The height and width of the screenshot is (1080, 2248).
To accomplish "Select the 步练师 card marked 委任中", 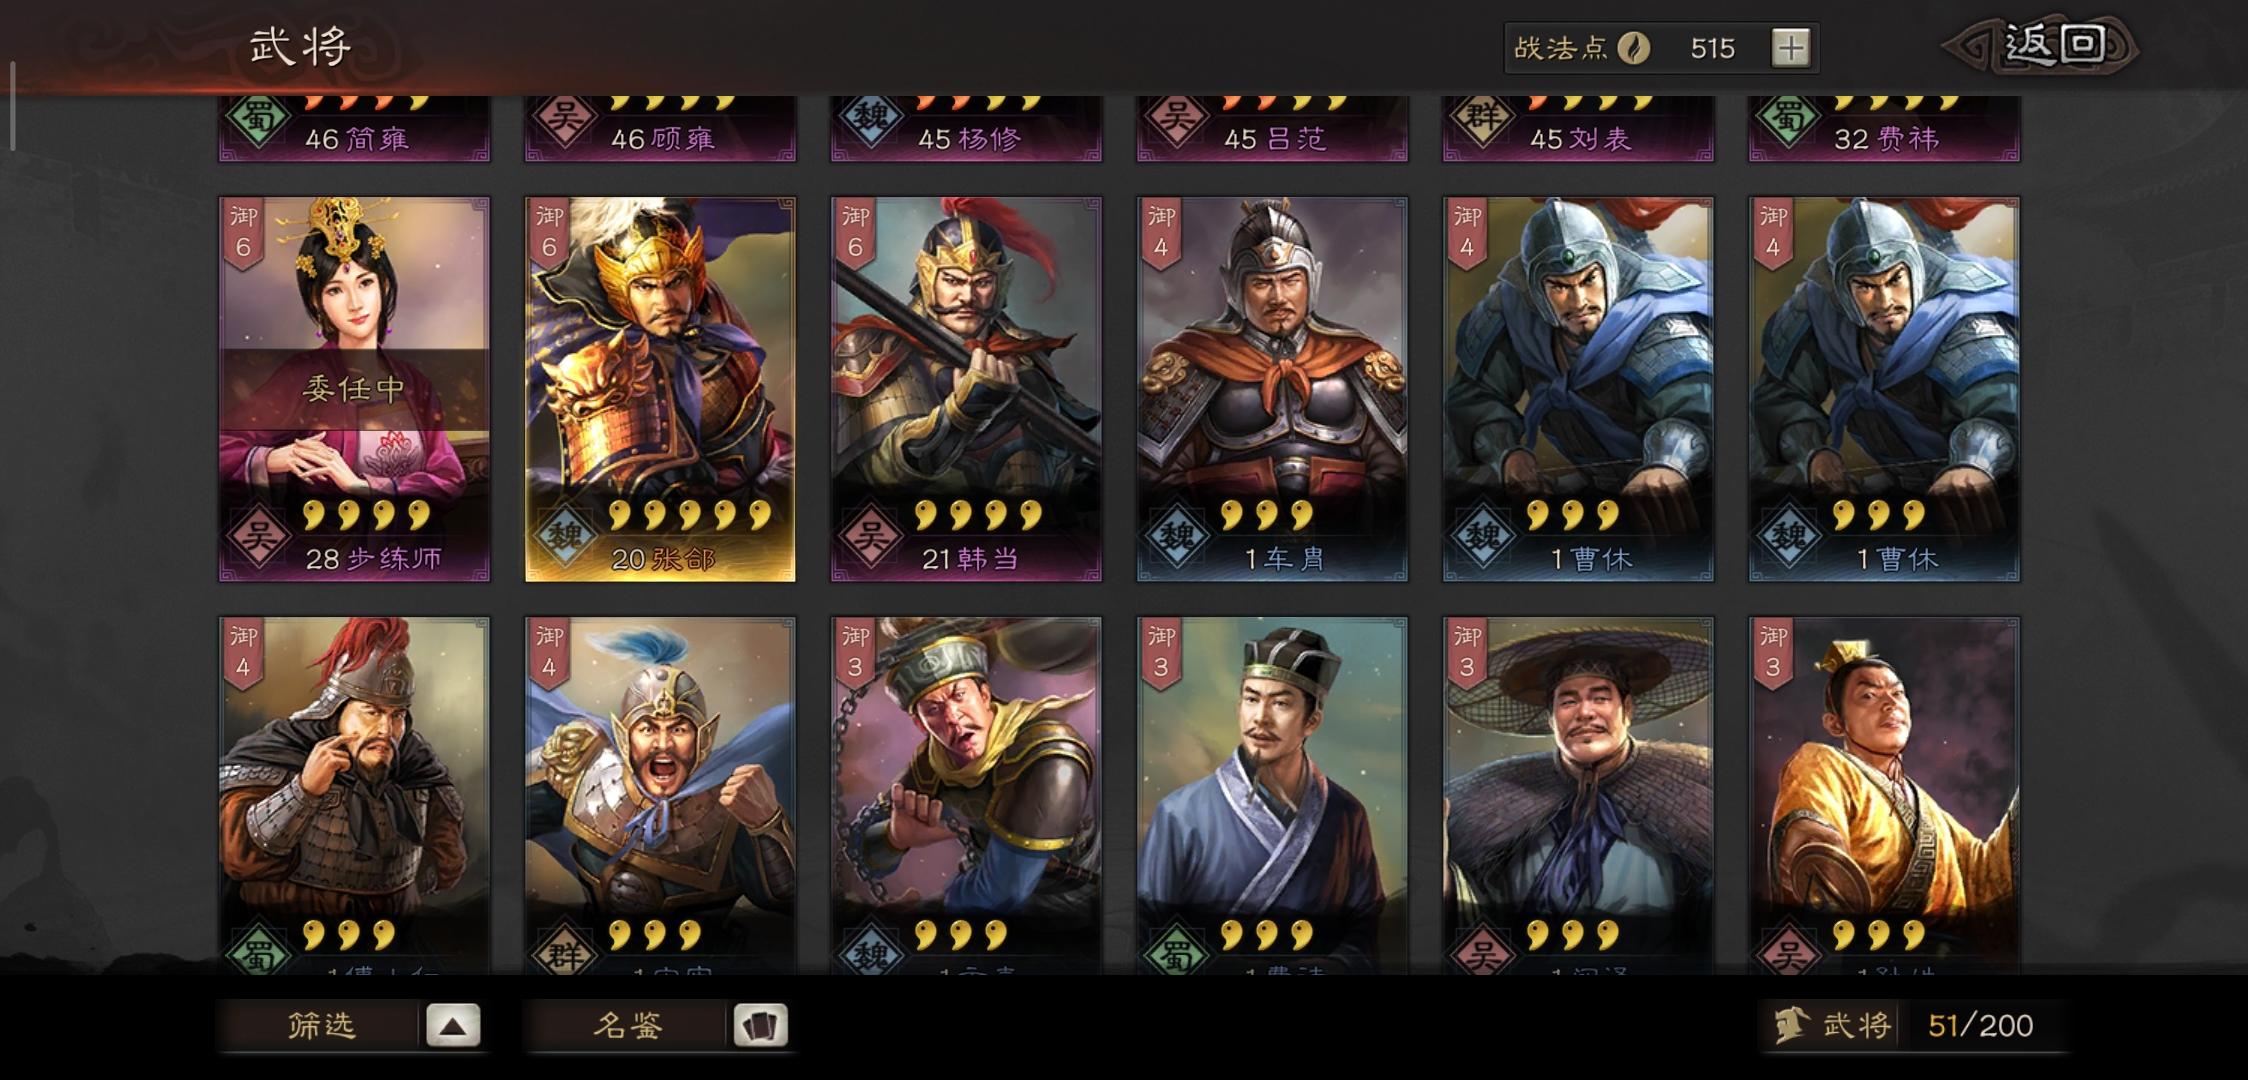I will [354, 389].
